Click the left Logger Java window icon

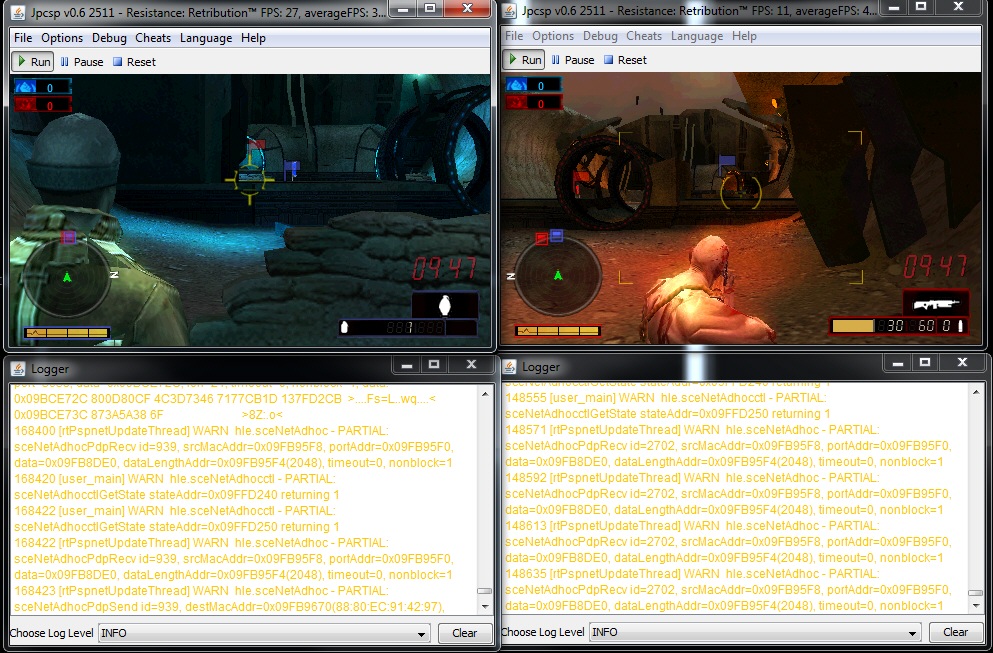pyautogui.click(x=18, y=367)
